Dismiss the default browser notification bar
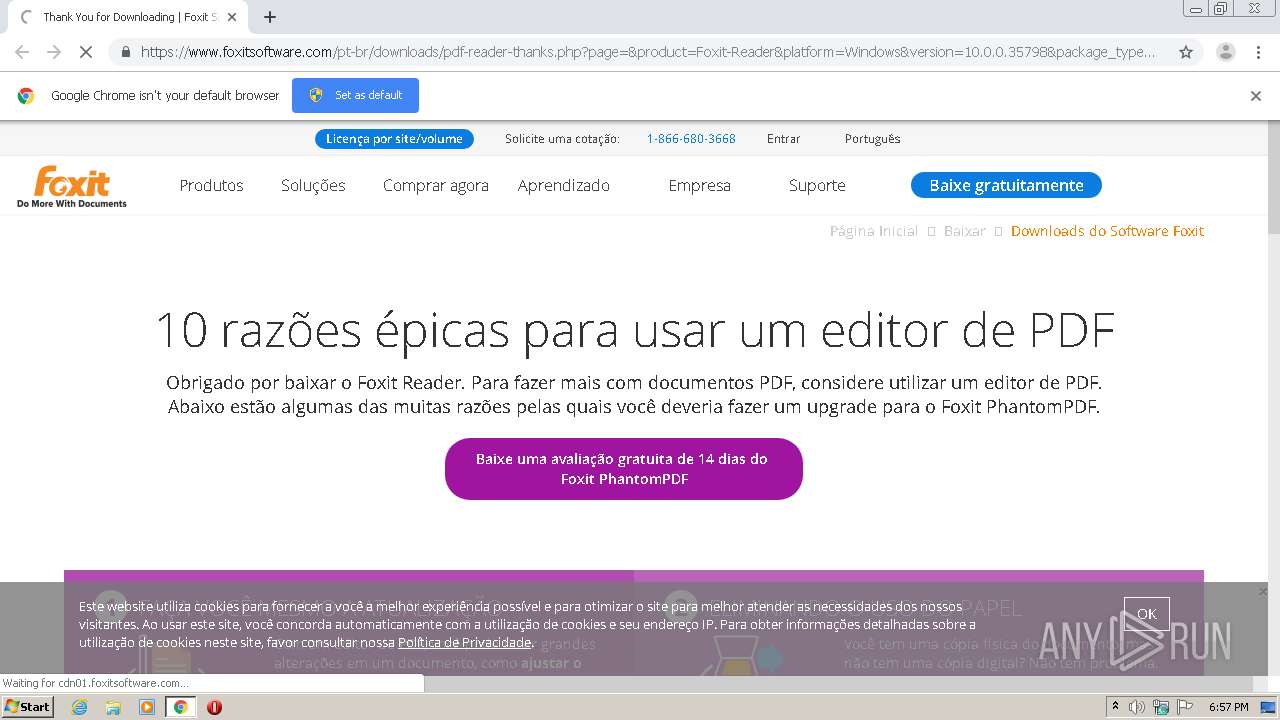The height and width of the screenshot is (720, 1280). pyautogui.click(x=1256, y=96)
